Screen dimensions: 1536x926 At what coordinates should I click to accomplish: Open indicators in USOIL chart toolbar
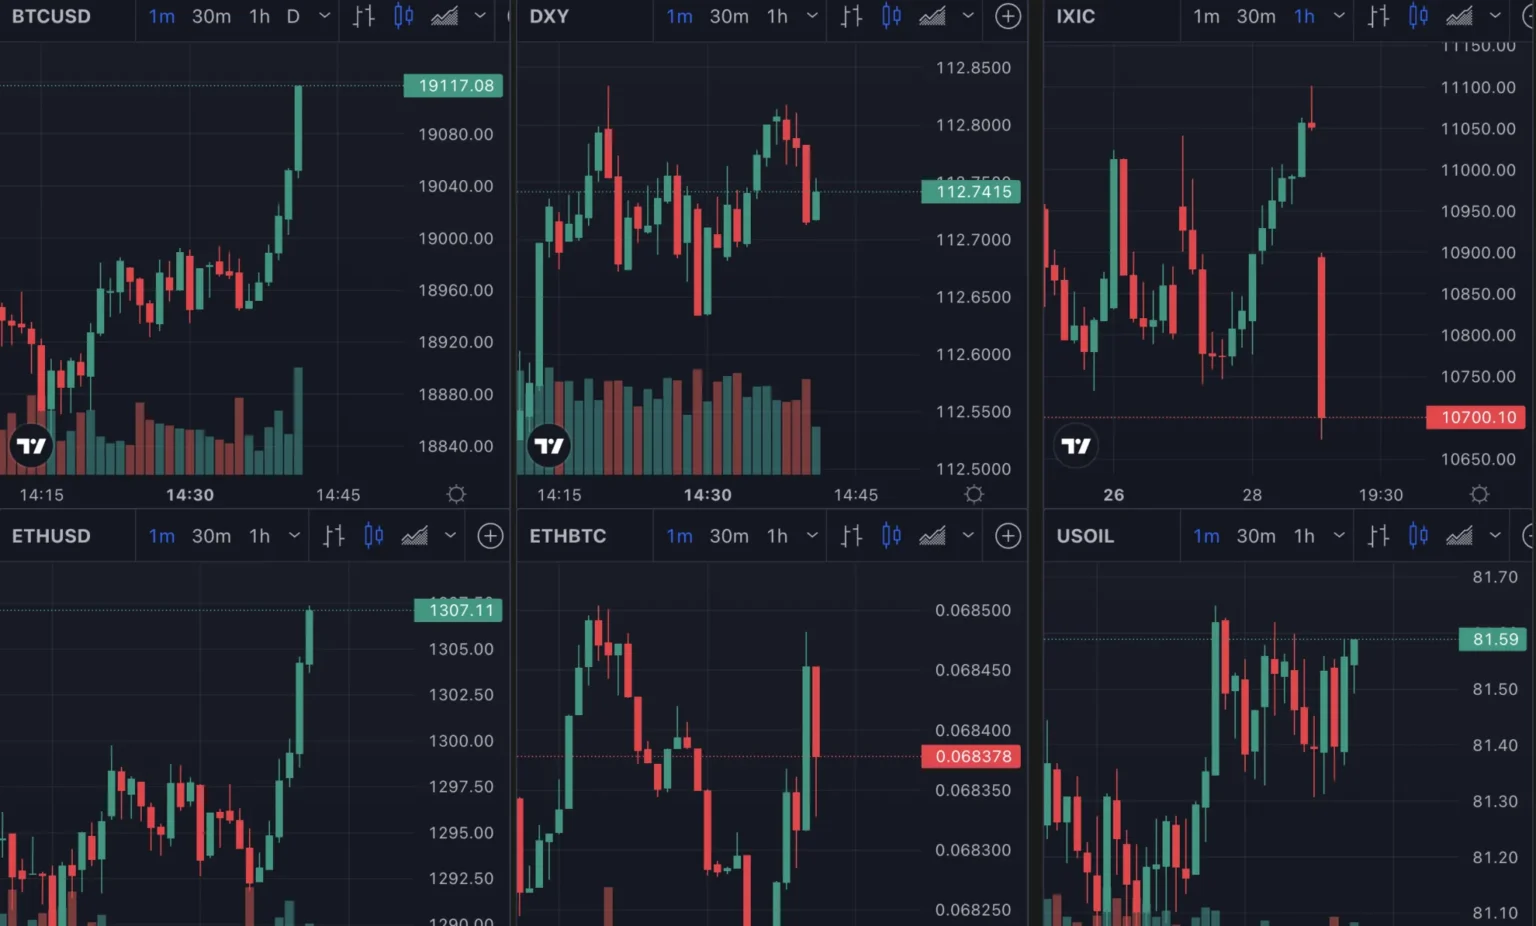point(1459,536)
